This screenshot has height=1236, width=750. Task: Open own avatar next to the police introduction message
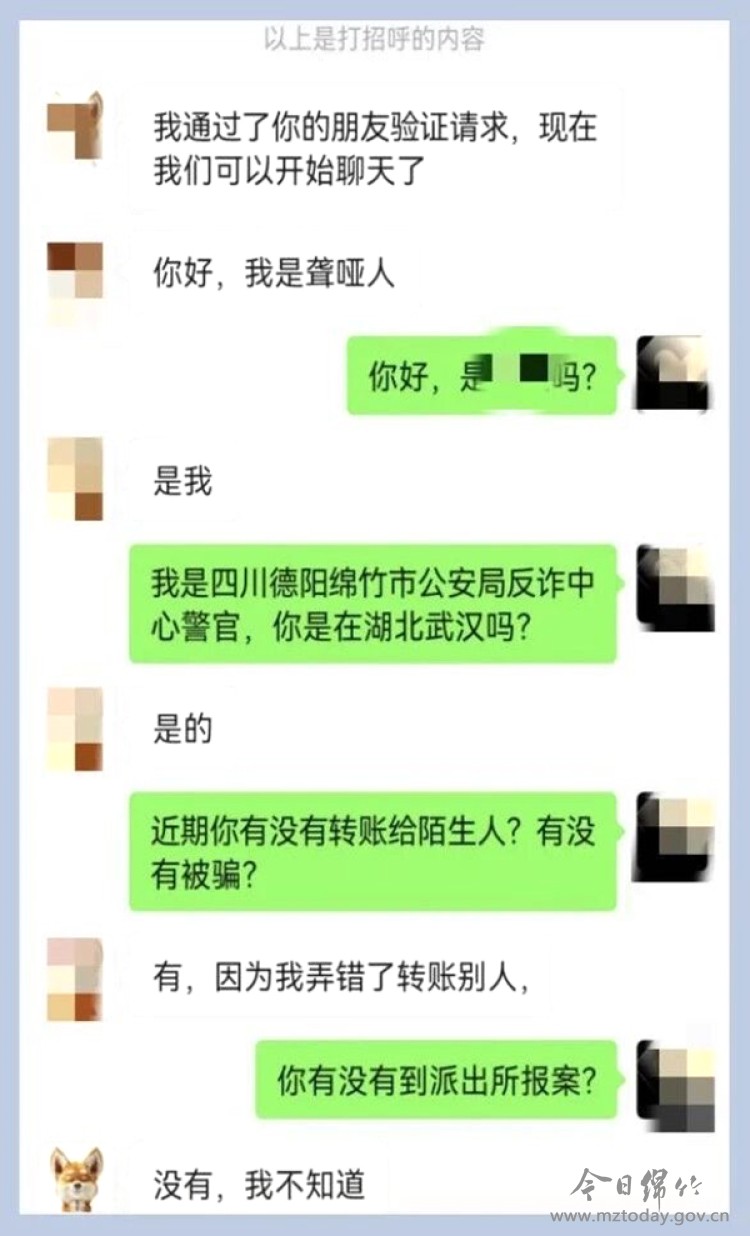click(676, 589)
